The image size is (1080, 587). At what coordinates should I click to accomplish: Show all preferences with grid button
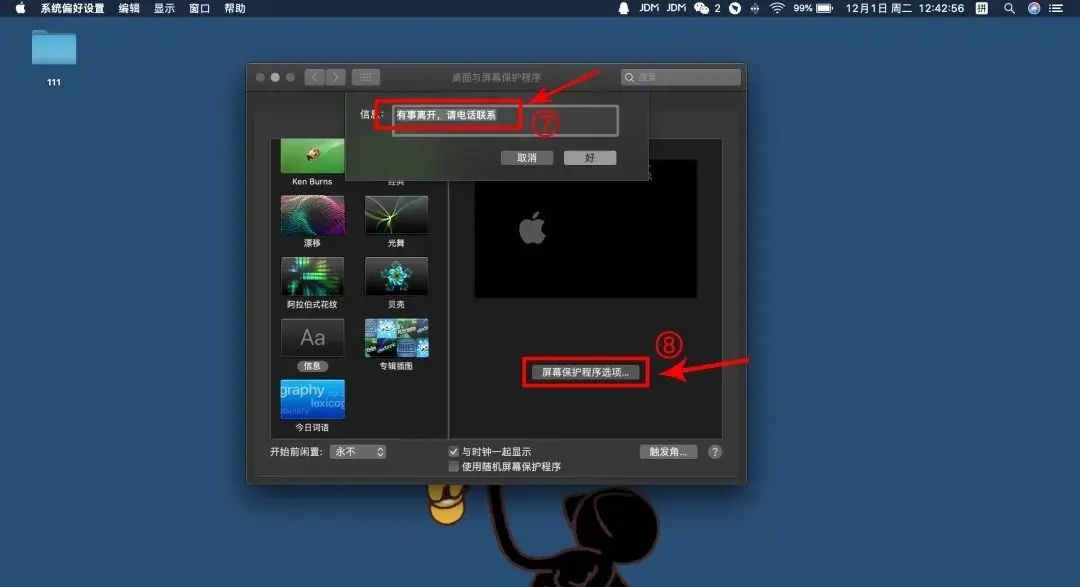366,77
